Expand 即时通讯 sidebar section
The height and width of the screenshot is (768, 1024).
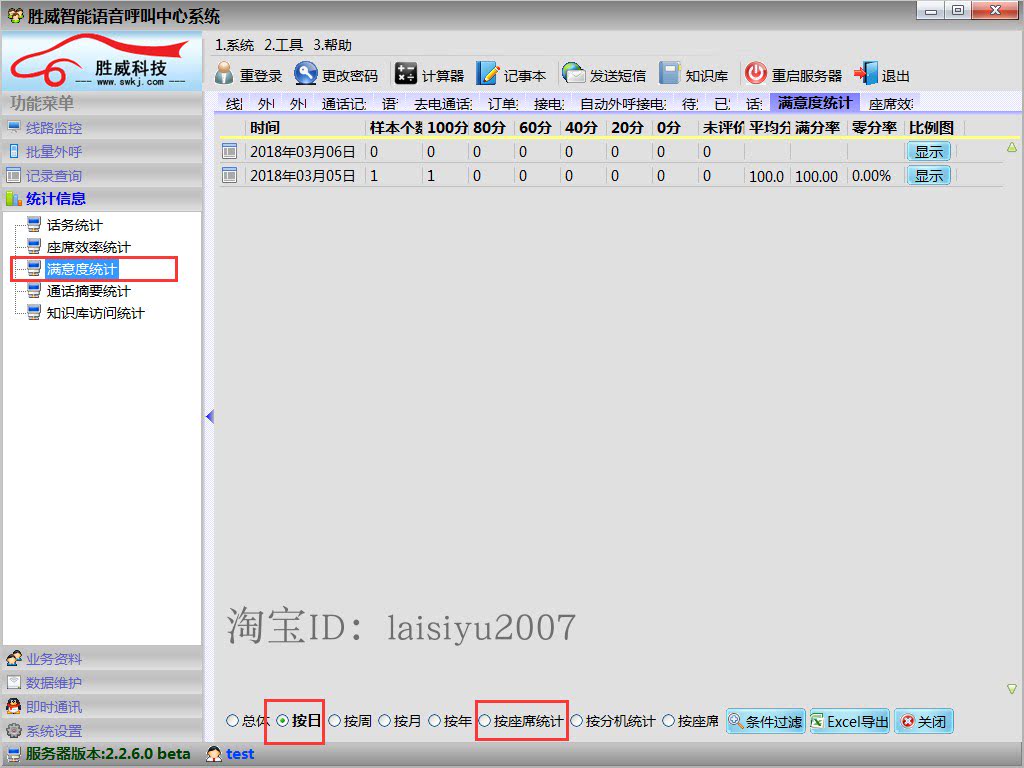[101, 707]
